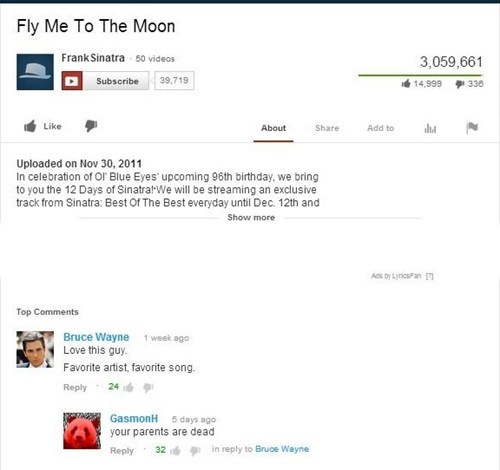
Task: Open the statistics bar chart icon
Action: [x=430, y=128]
